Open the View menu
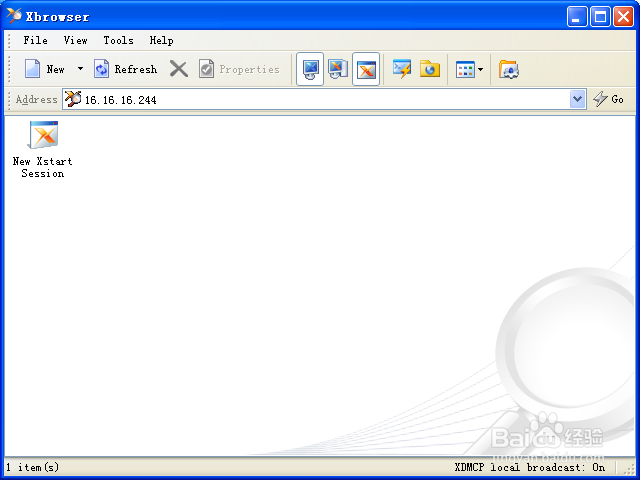 click(75, 40)
